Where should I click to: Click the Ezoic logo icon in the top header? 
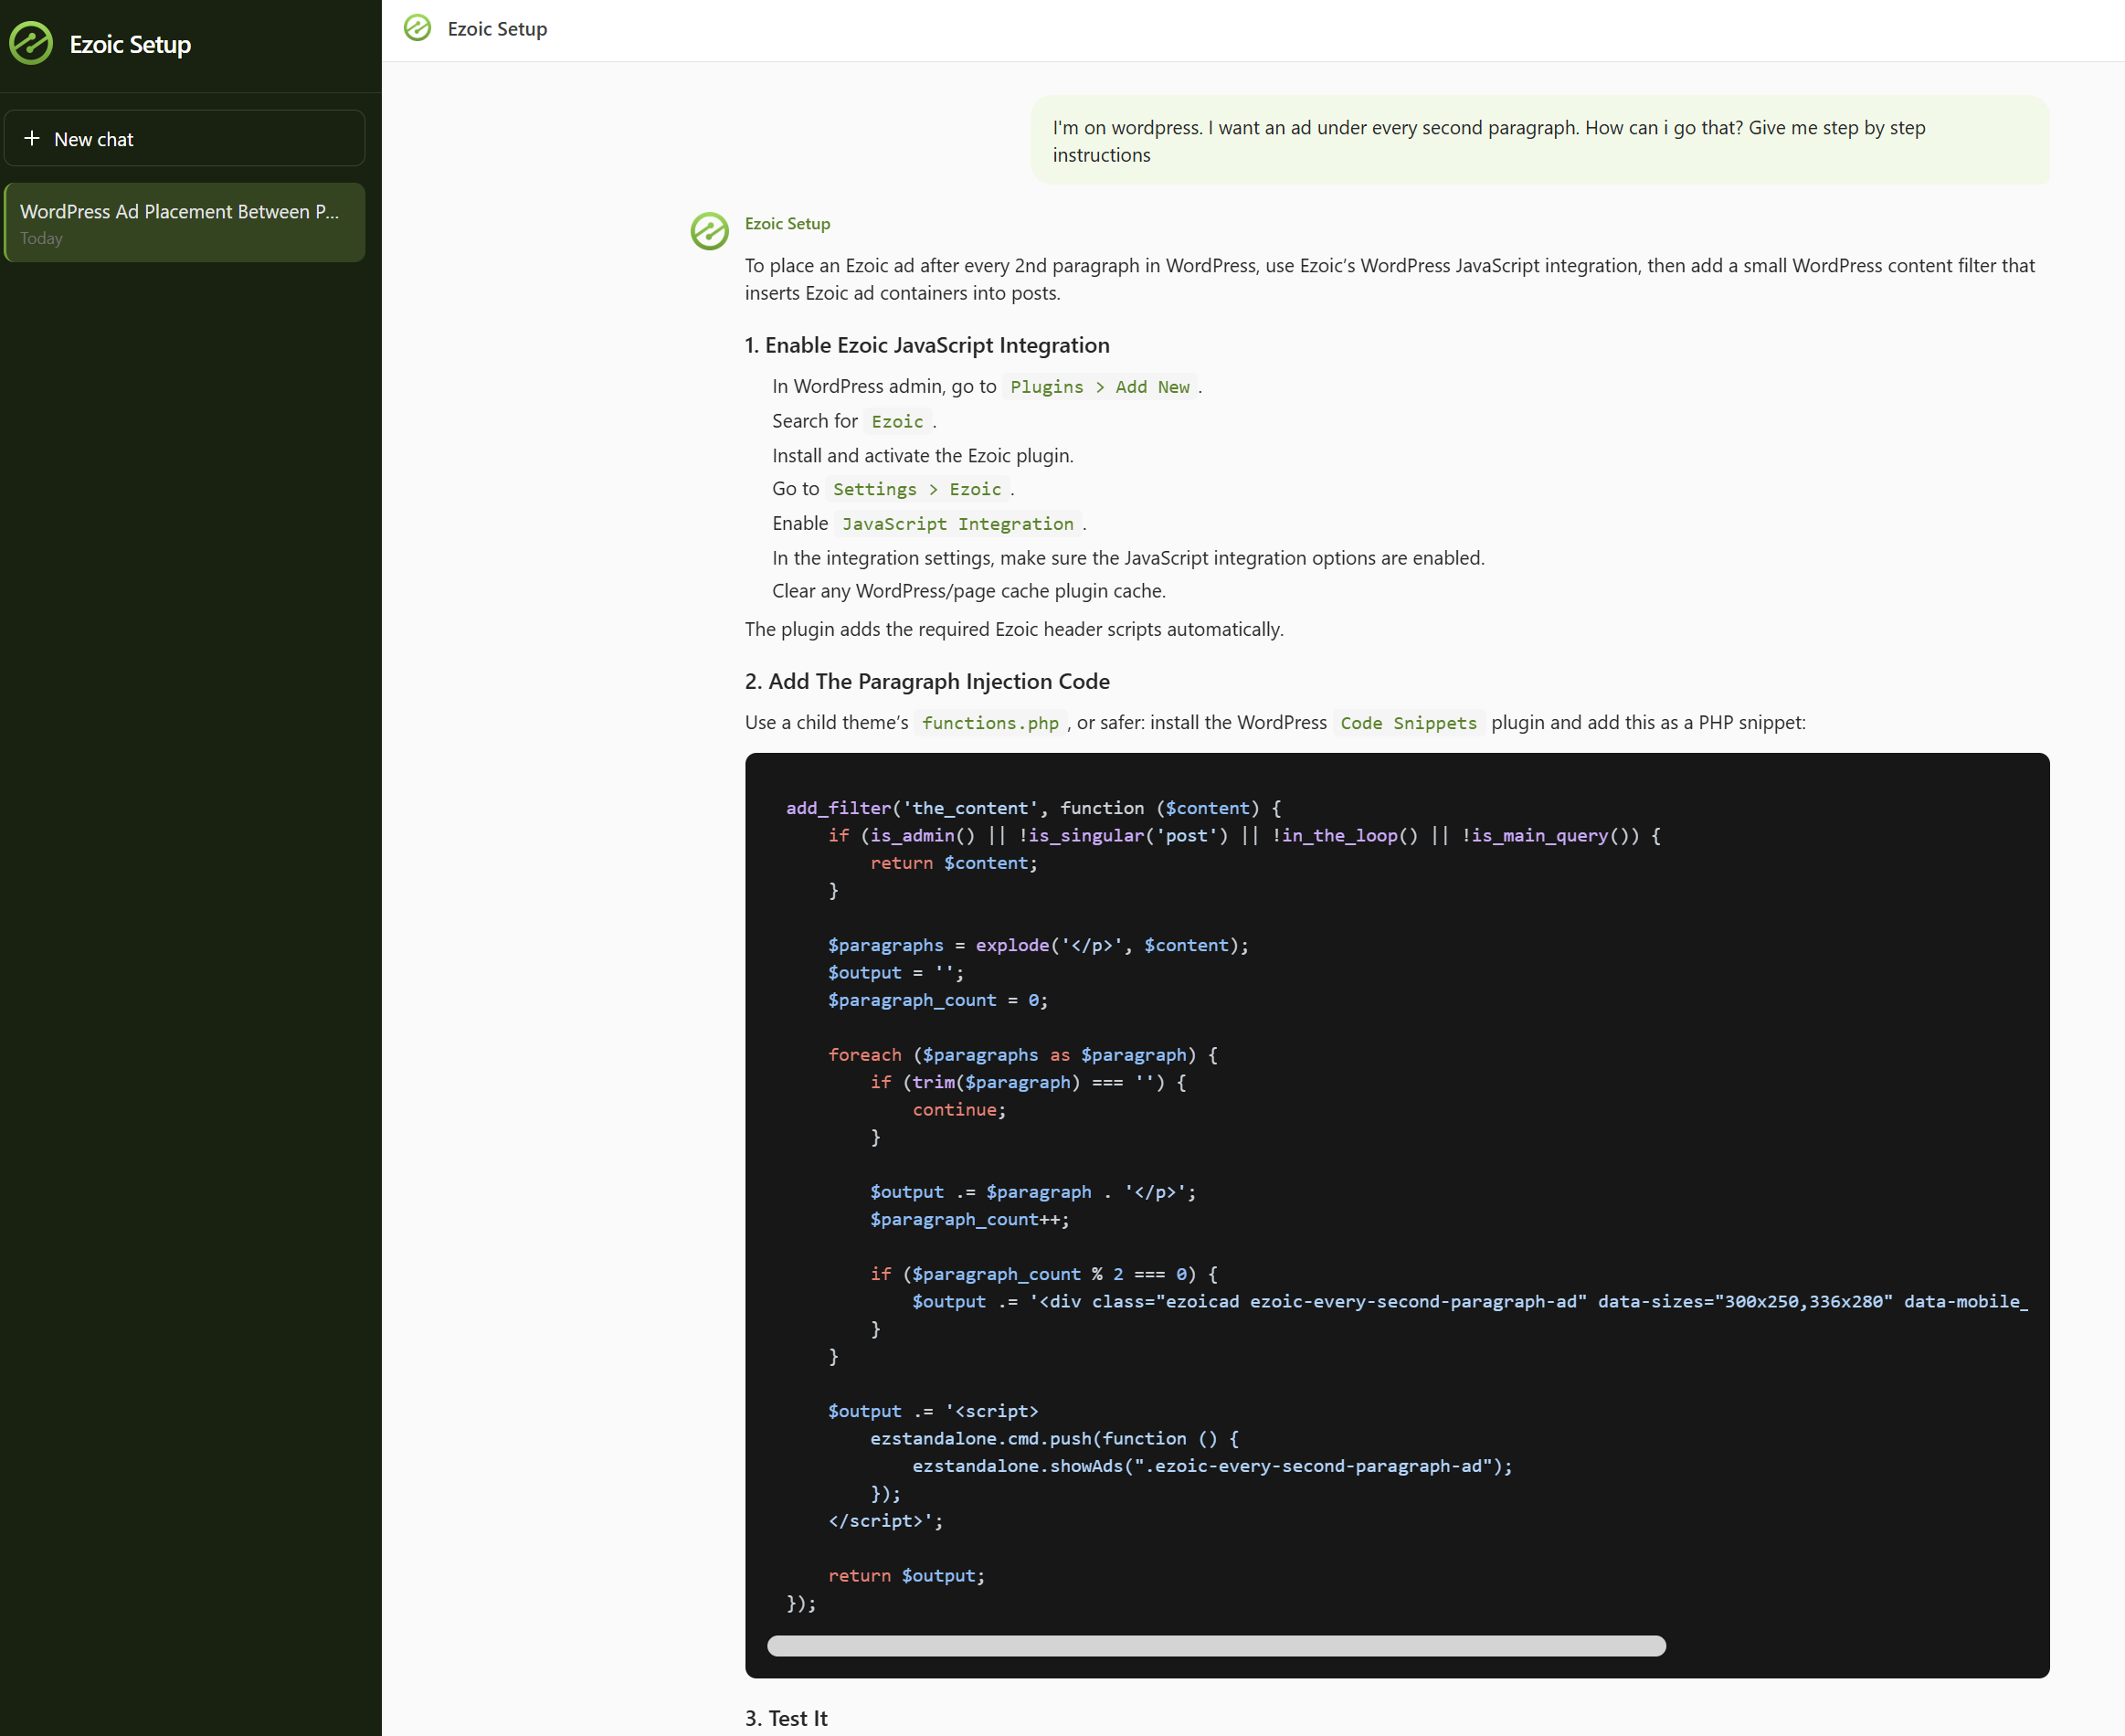point(417,28)
